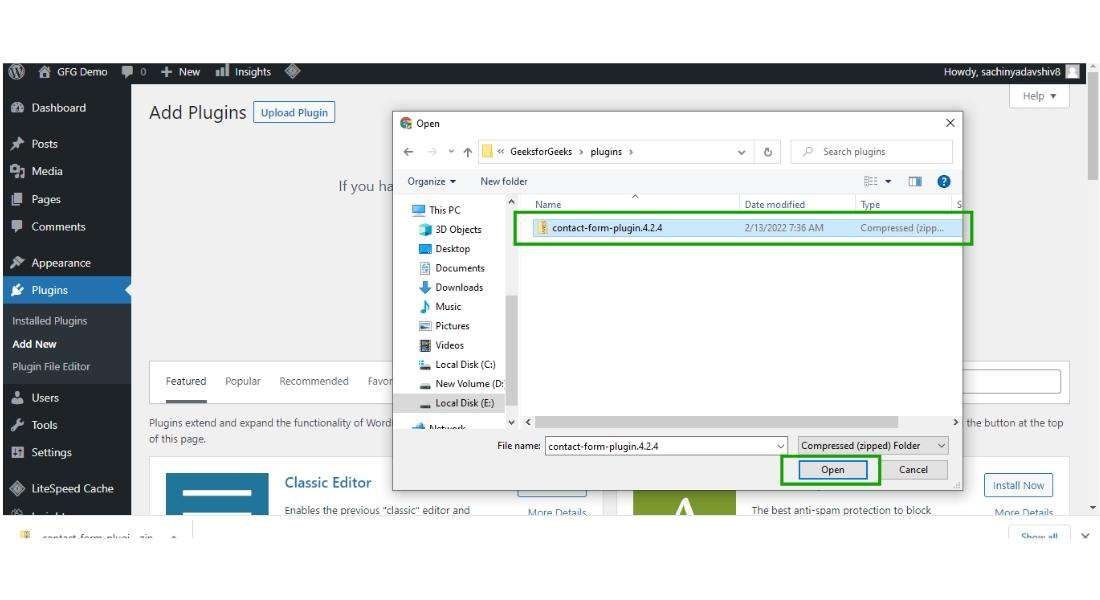Go up one folder level
The image size is (1100, 600).
pos(467,152)
